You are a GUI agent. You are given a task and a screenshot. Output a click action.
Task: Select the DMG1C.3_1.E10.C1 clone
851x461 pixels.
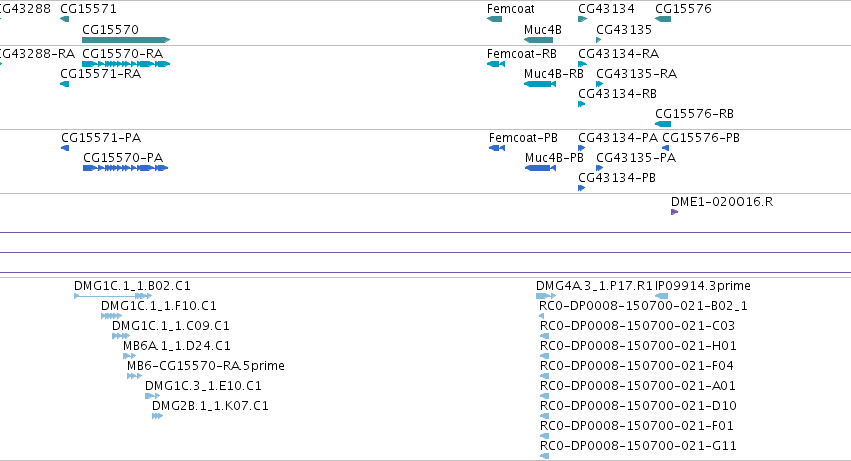tap(152, 396)
